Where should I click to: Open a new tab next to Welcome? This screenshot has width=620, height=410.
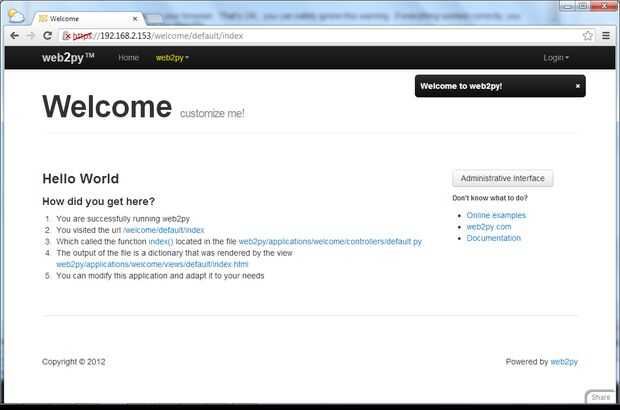[x=154, y=19]
